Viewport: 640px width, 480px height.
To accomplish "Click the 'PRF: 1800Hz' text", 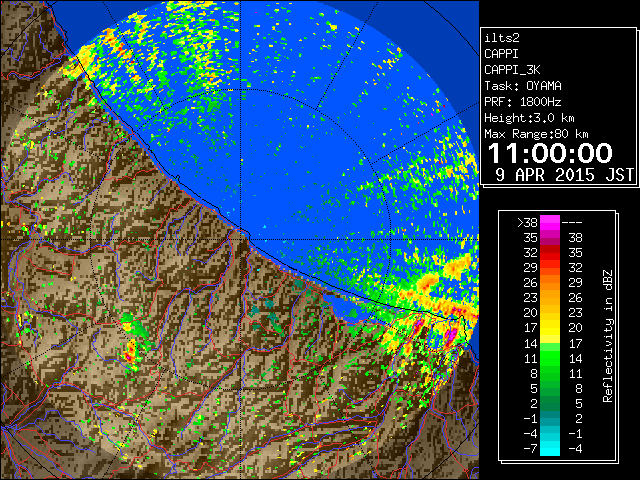I will (x=523, y=102).
